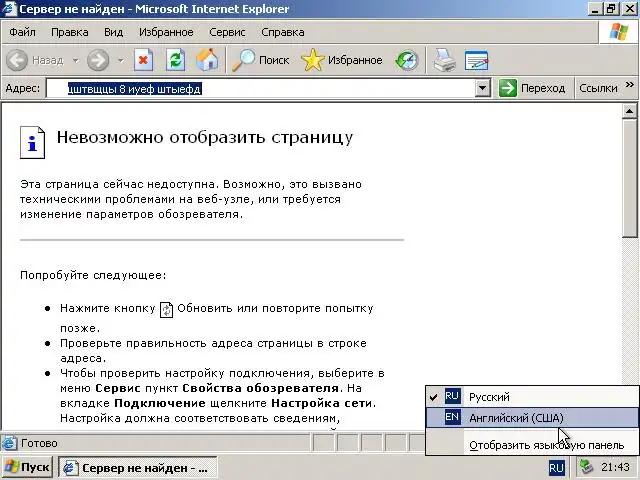
Task: Open the address bar dropdown arrow
Action: point(482,88)
